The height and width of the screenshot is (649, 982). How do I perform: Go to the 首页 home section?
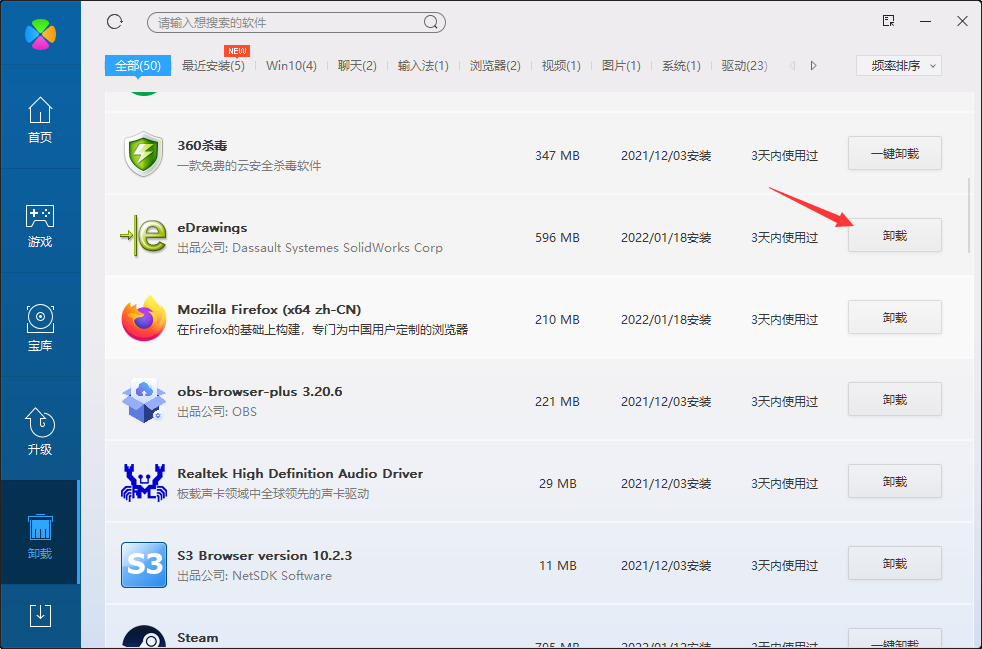tap(40, 120)
